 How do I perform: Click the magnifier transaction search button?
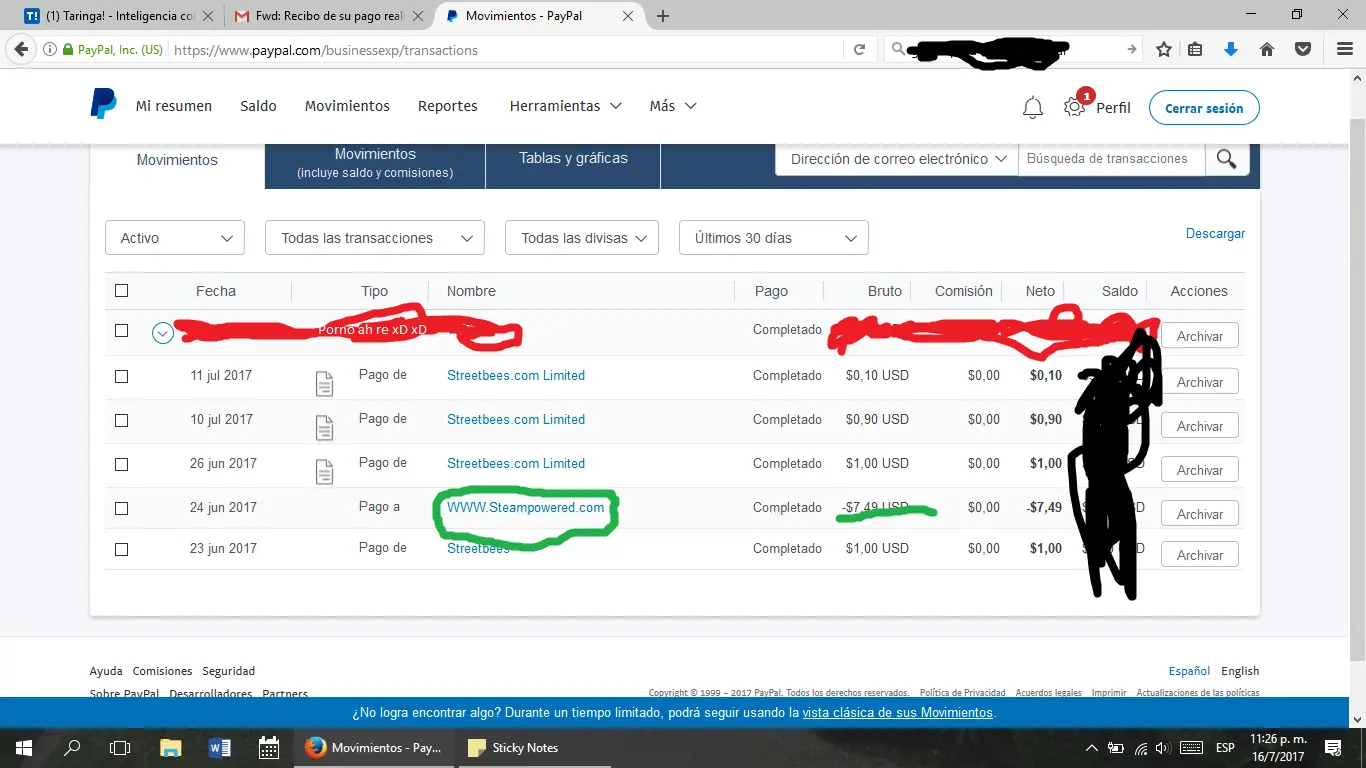pyautogui.click(x=1226, y=159)
